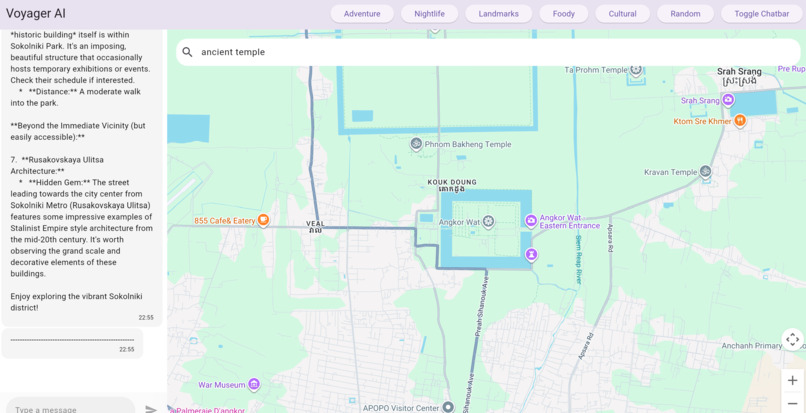Select the Ktom Sre Khmer restaurant pin
806x413 pixels.
[740, 121]
